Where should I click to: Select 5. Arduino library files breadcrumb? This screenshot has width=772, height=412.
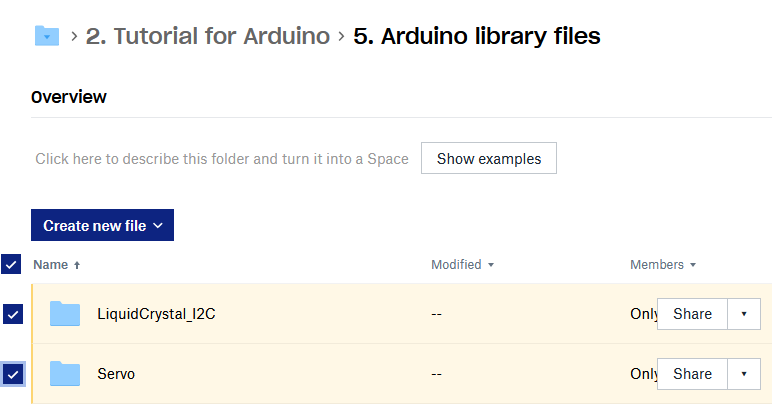[477, 36]
